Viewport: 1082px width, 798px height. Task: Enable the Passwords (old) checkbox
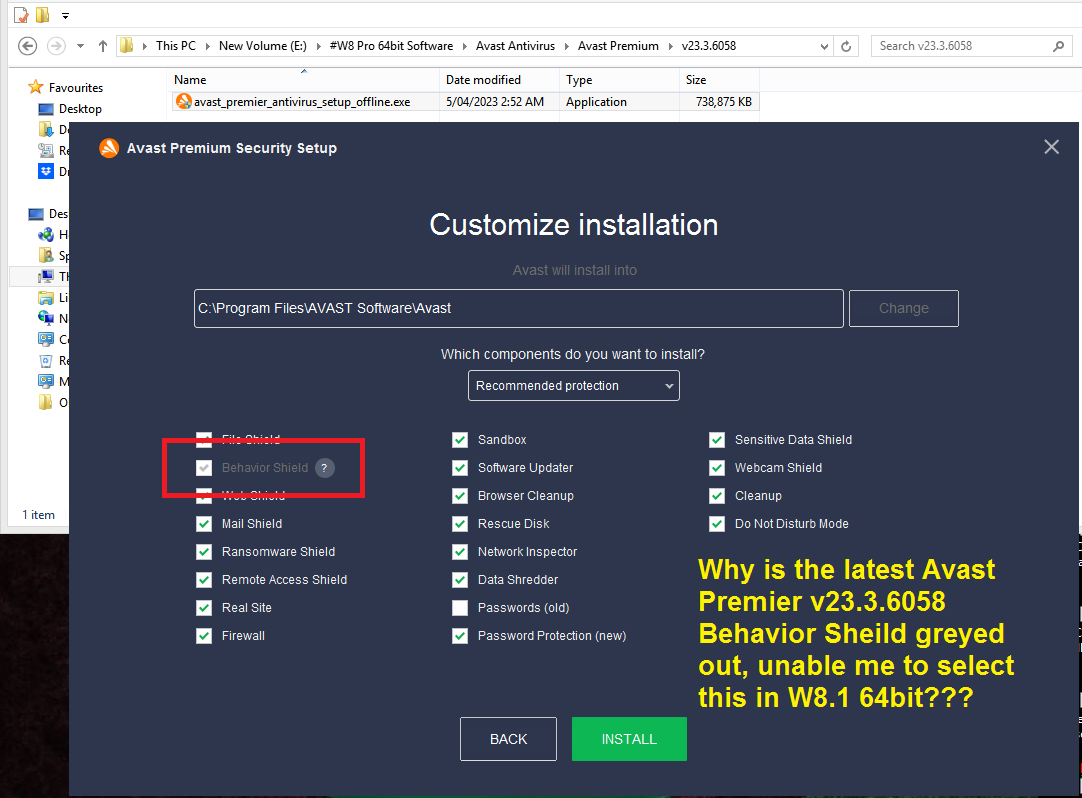click(460, 608)
